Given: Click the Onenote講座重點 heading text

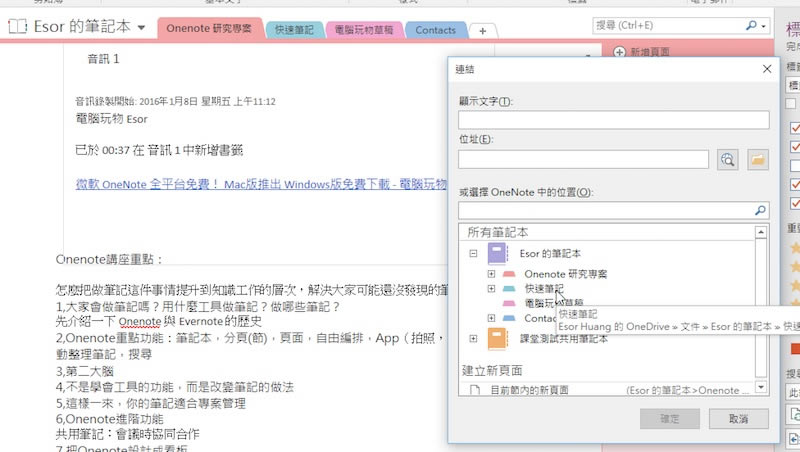Looking at the screenshot, I should click(x=109, y=259).
